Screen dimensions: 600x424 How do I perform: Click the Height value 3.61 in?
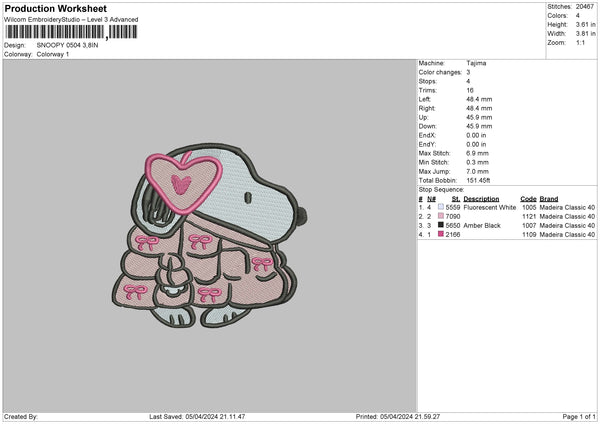(585, 24)
